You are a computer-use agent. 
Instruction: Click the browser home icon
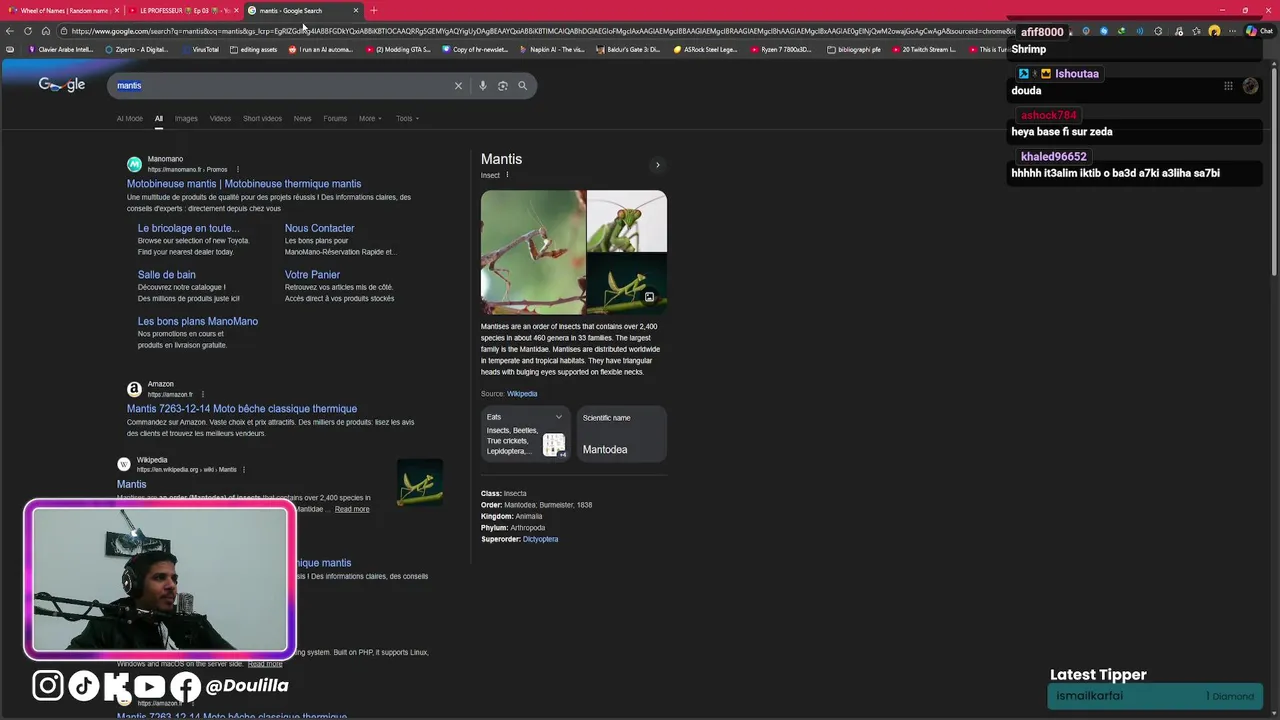click(x=46, y=31)
